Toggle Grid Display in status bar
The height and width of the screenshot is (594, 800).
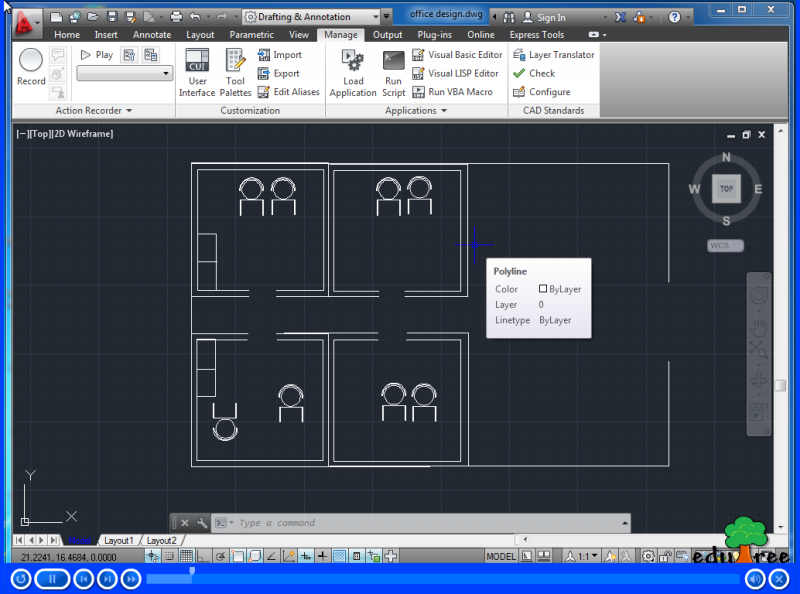pos(186,556)
